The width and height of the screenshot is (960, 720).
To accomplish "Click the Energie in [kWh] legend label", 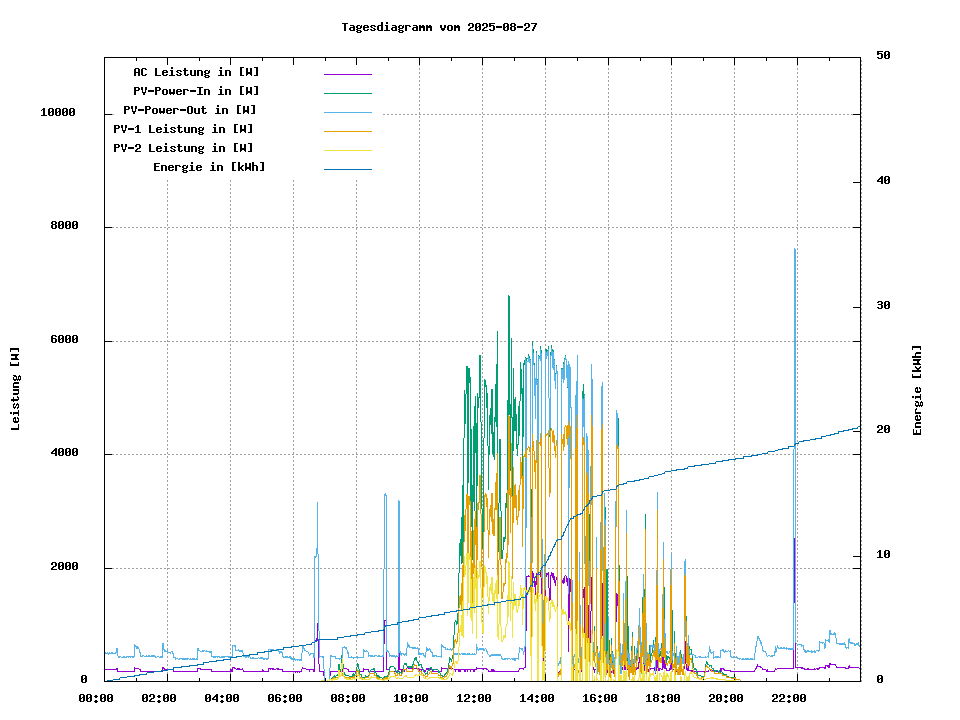I will [x=209, y=167].
